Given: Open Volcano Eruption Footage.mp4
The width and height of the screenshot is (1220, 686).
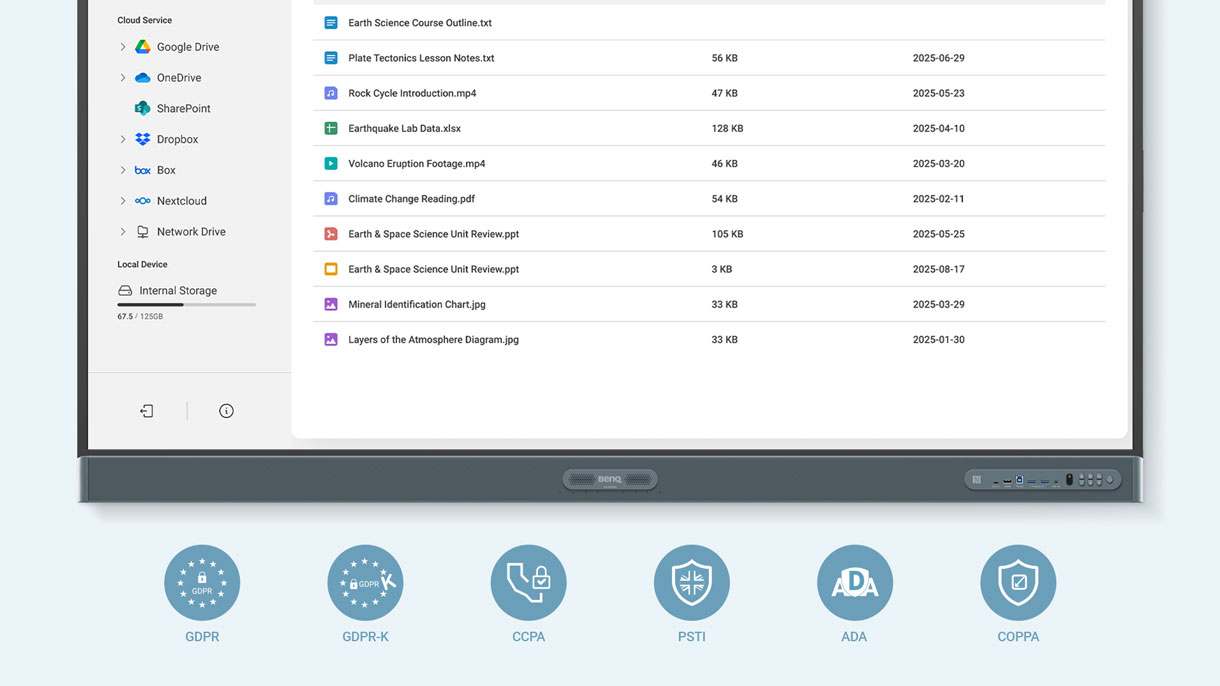Looking at the screenshot, I should pos(416,164).
